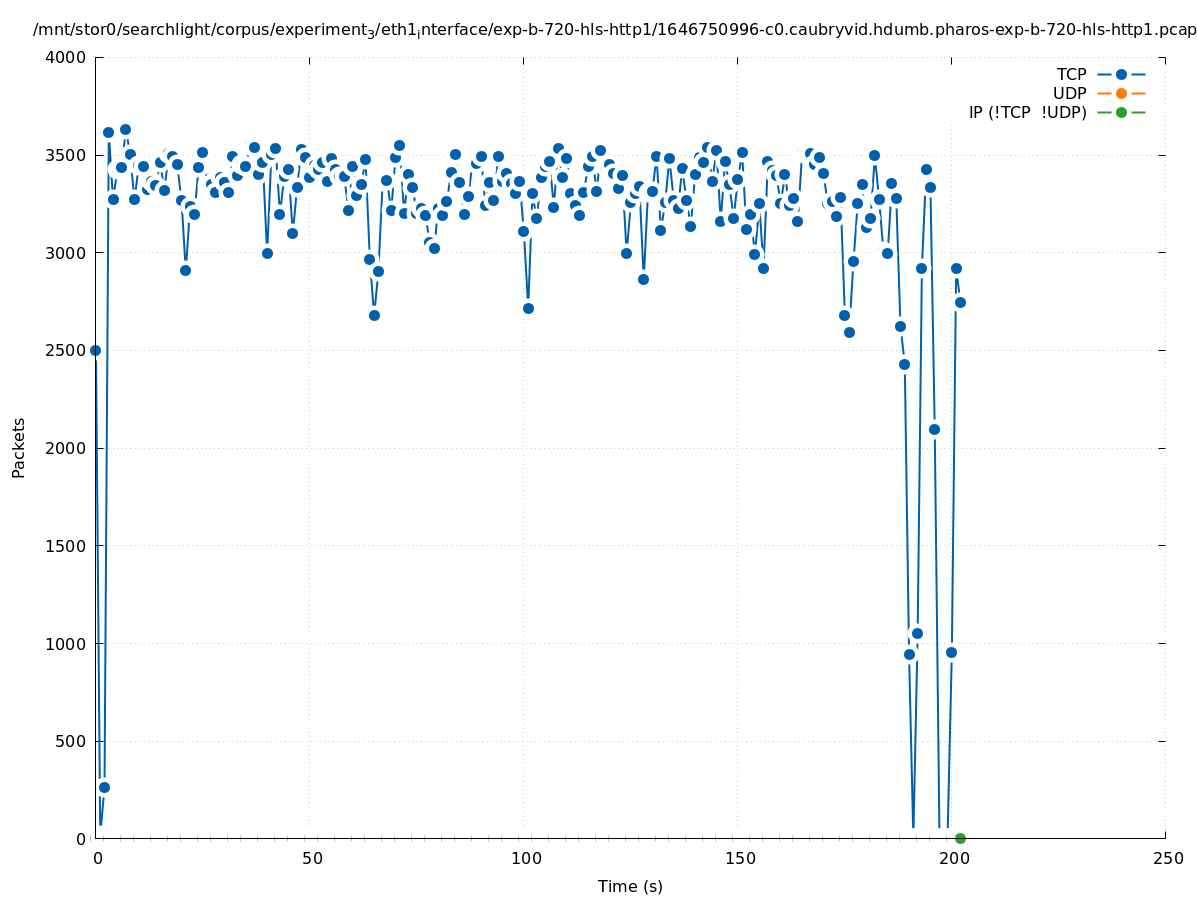Click the 150 tick on the time axis
The width and height of the screenshot is (1197, 900).
pyautogui.click(x=738, y=858)
